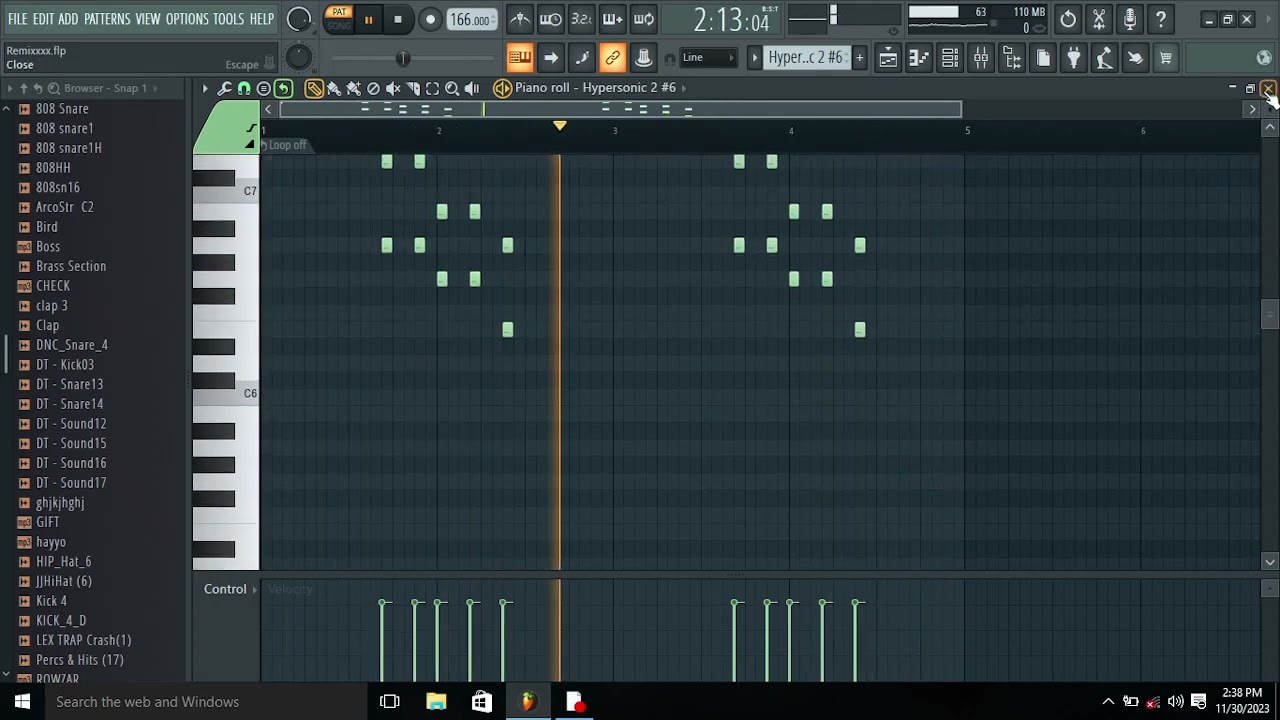Click the Loop off label

pos(287,145)
